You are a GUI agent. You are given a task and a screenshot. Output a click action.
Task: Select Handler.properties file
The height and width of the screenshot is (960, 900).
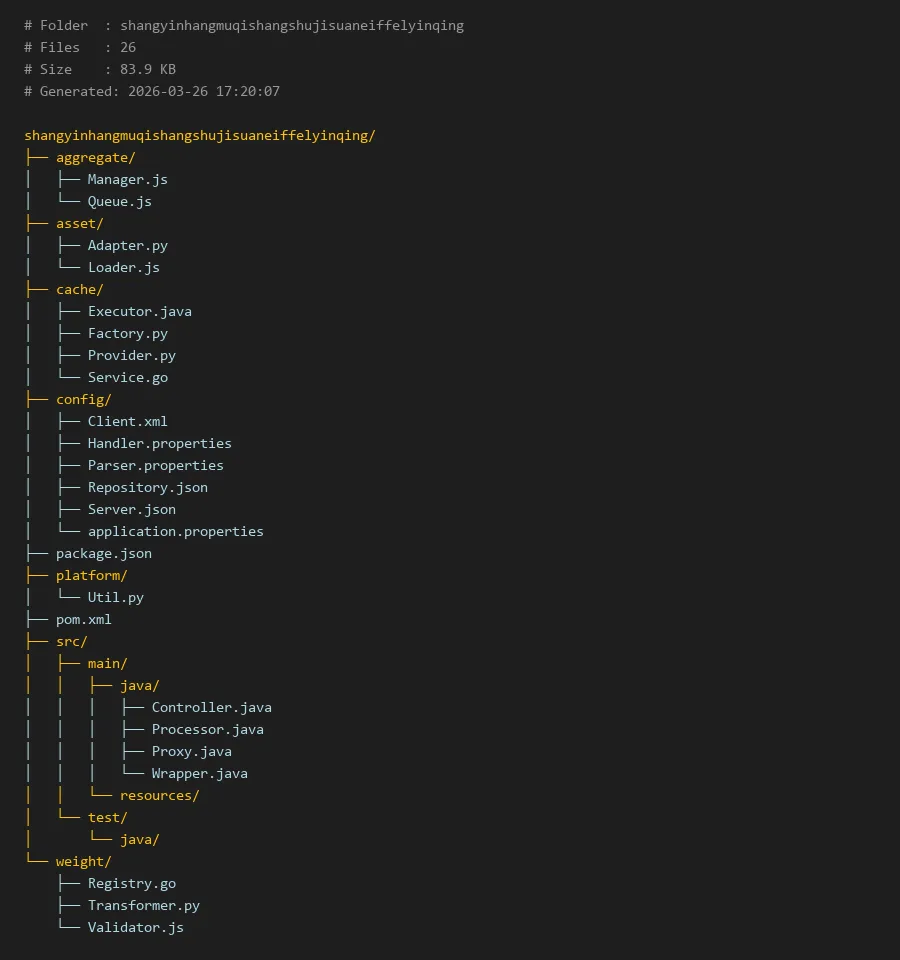pos(159,443)
